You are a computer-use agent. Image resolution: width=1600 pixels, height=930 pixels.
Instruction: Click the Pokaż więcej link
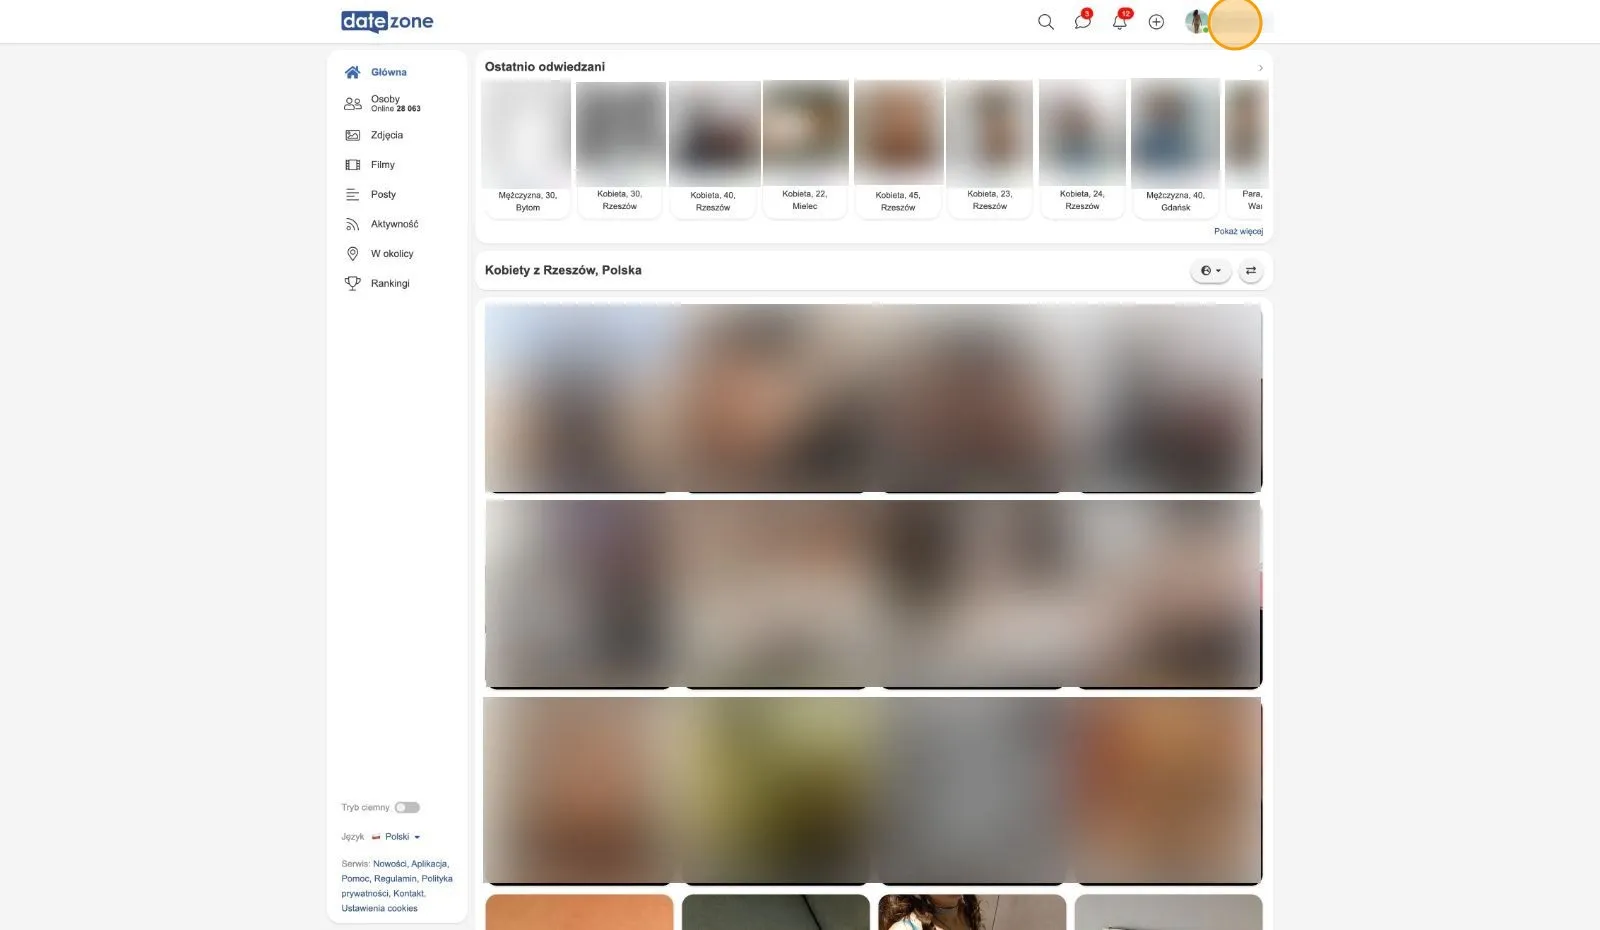point(1238,231)
